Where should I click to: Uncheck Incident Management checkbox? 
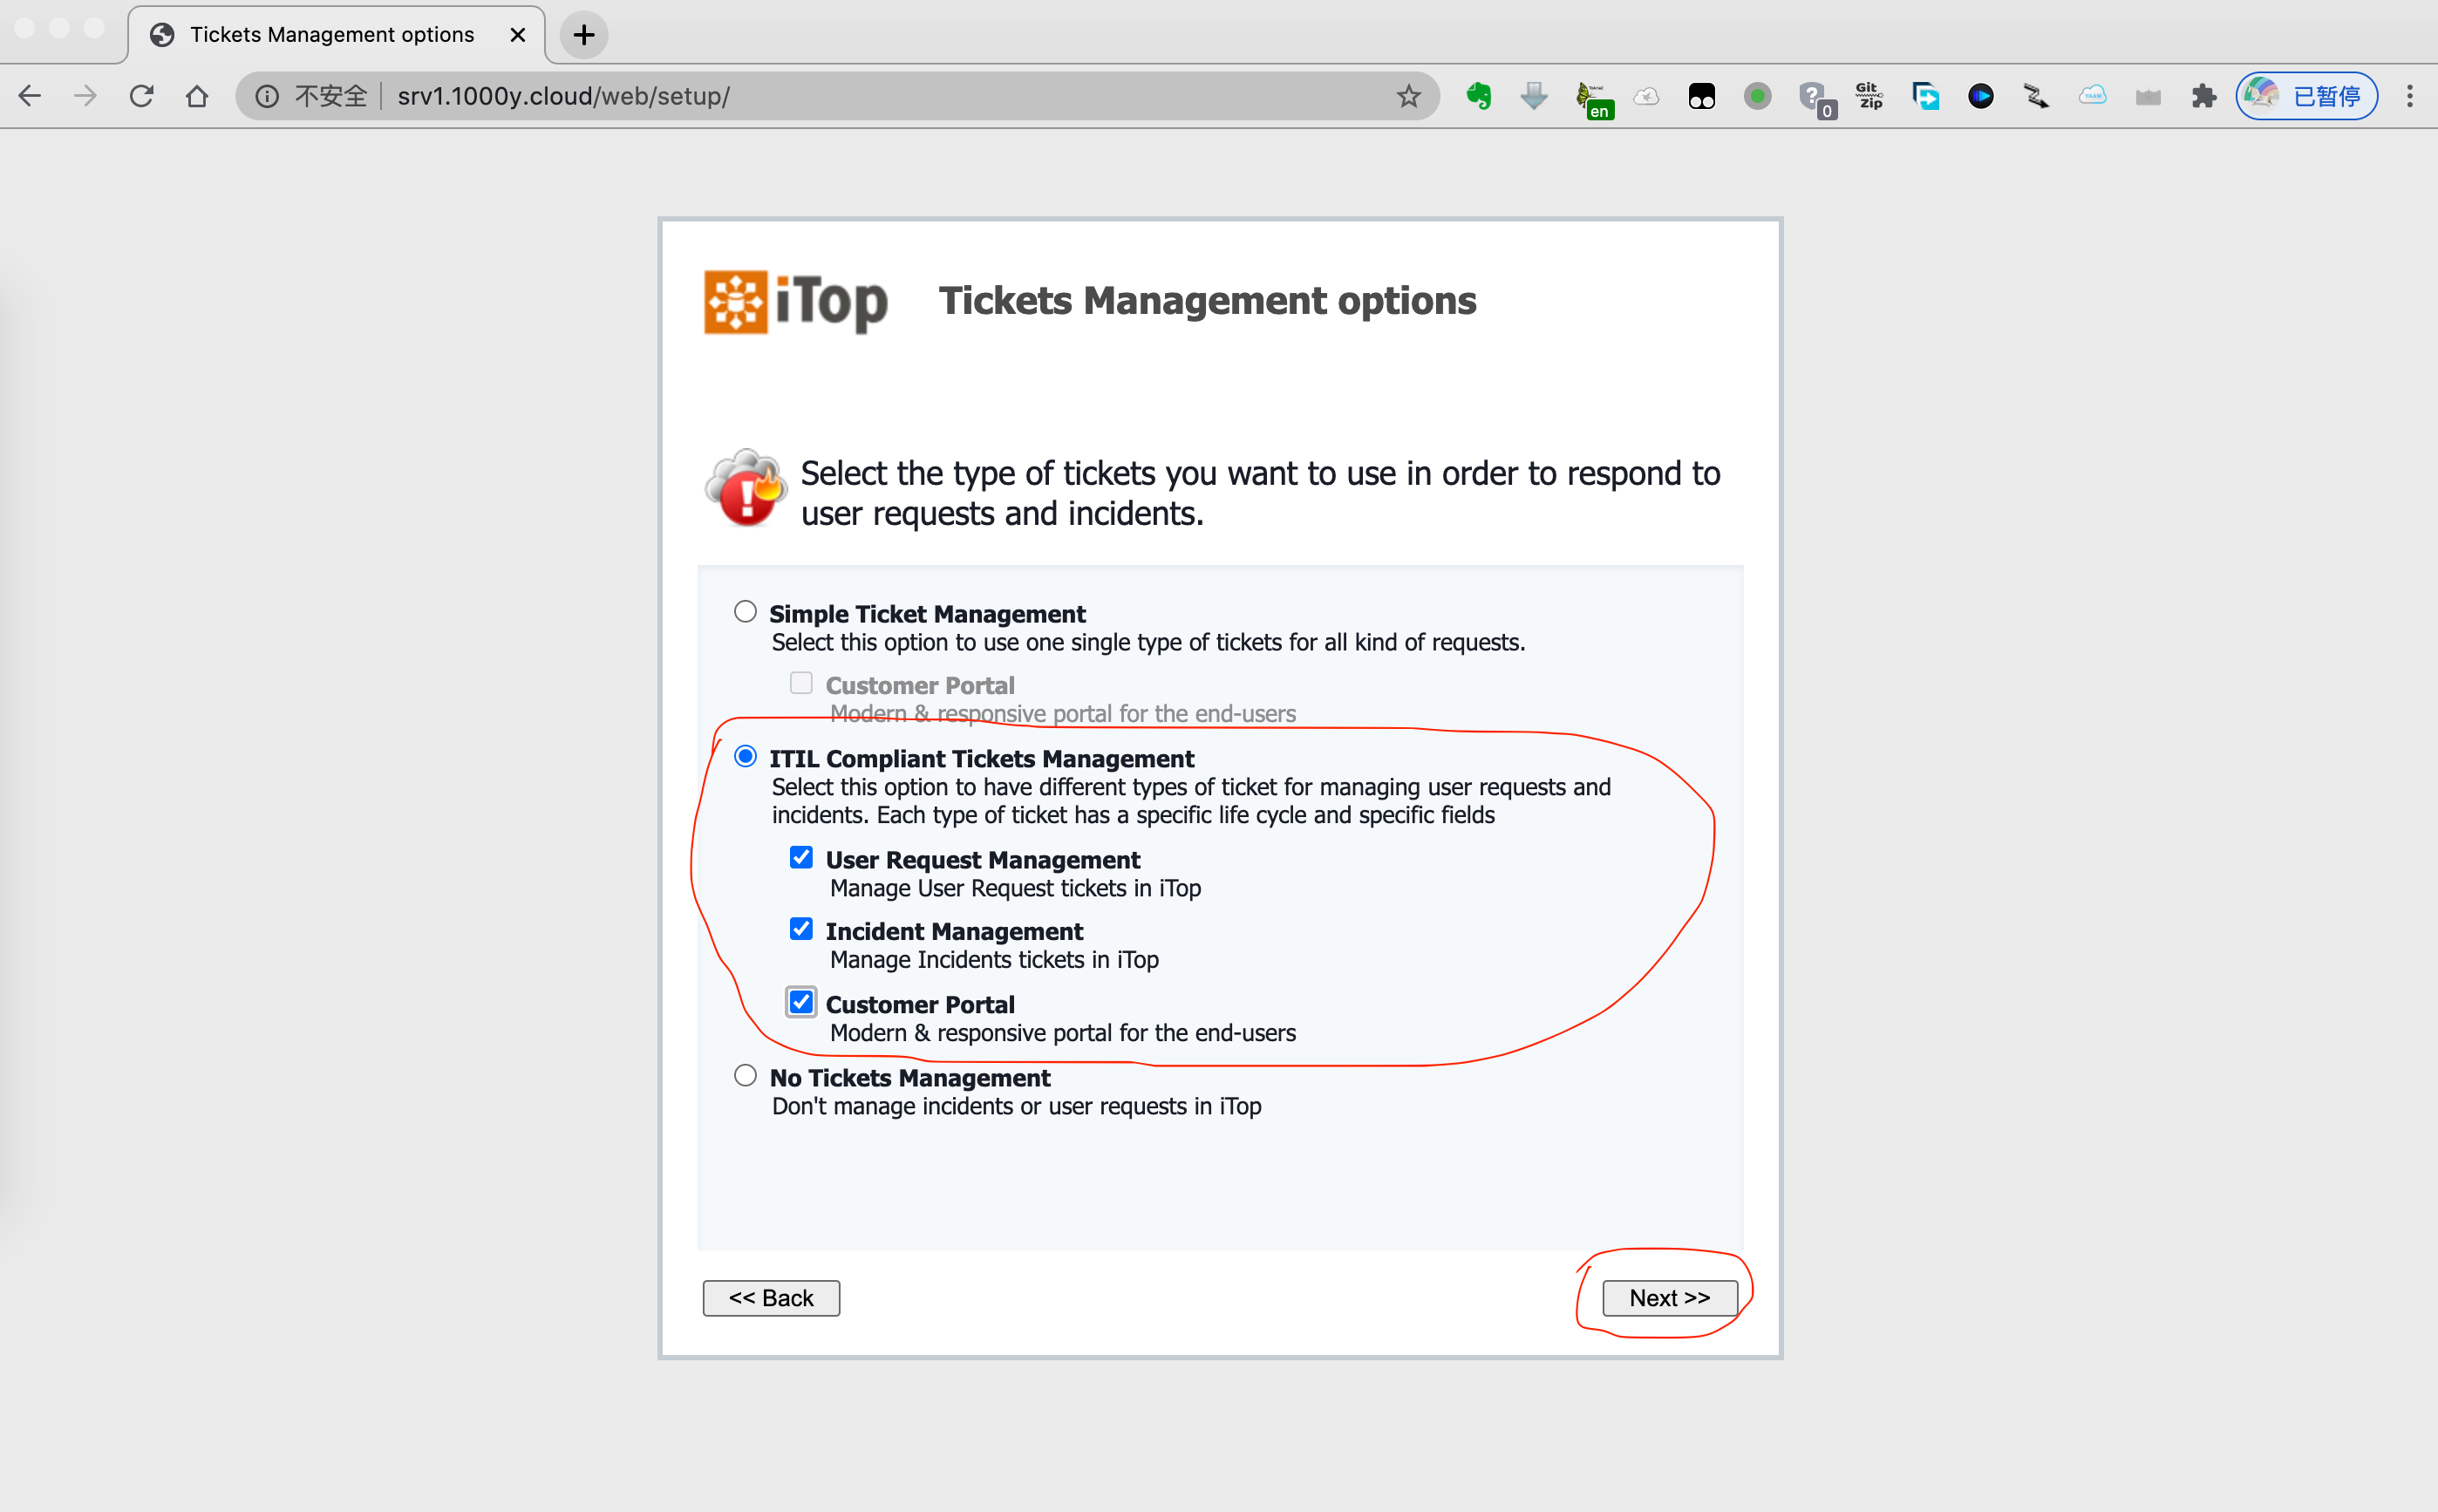[x=801, y=928]
